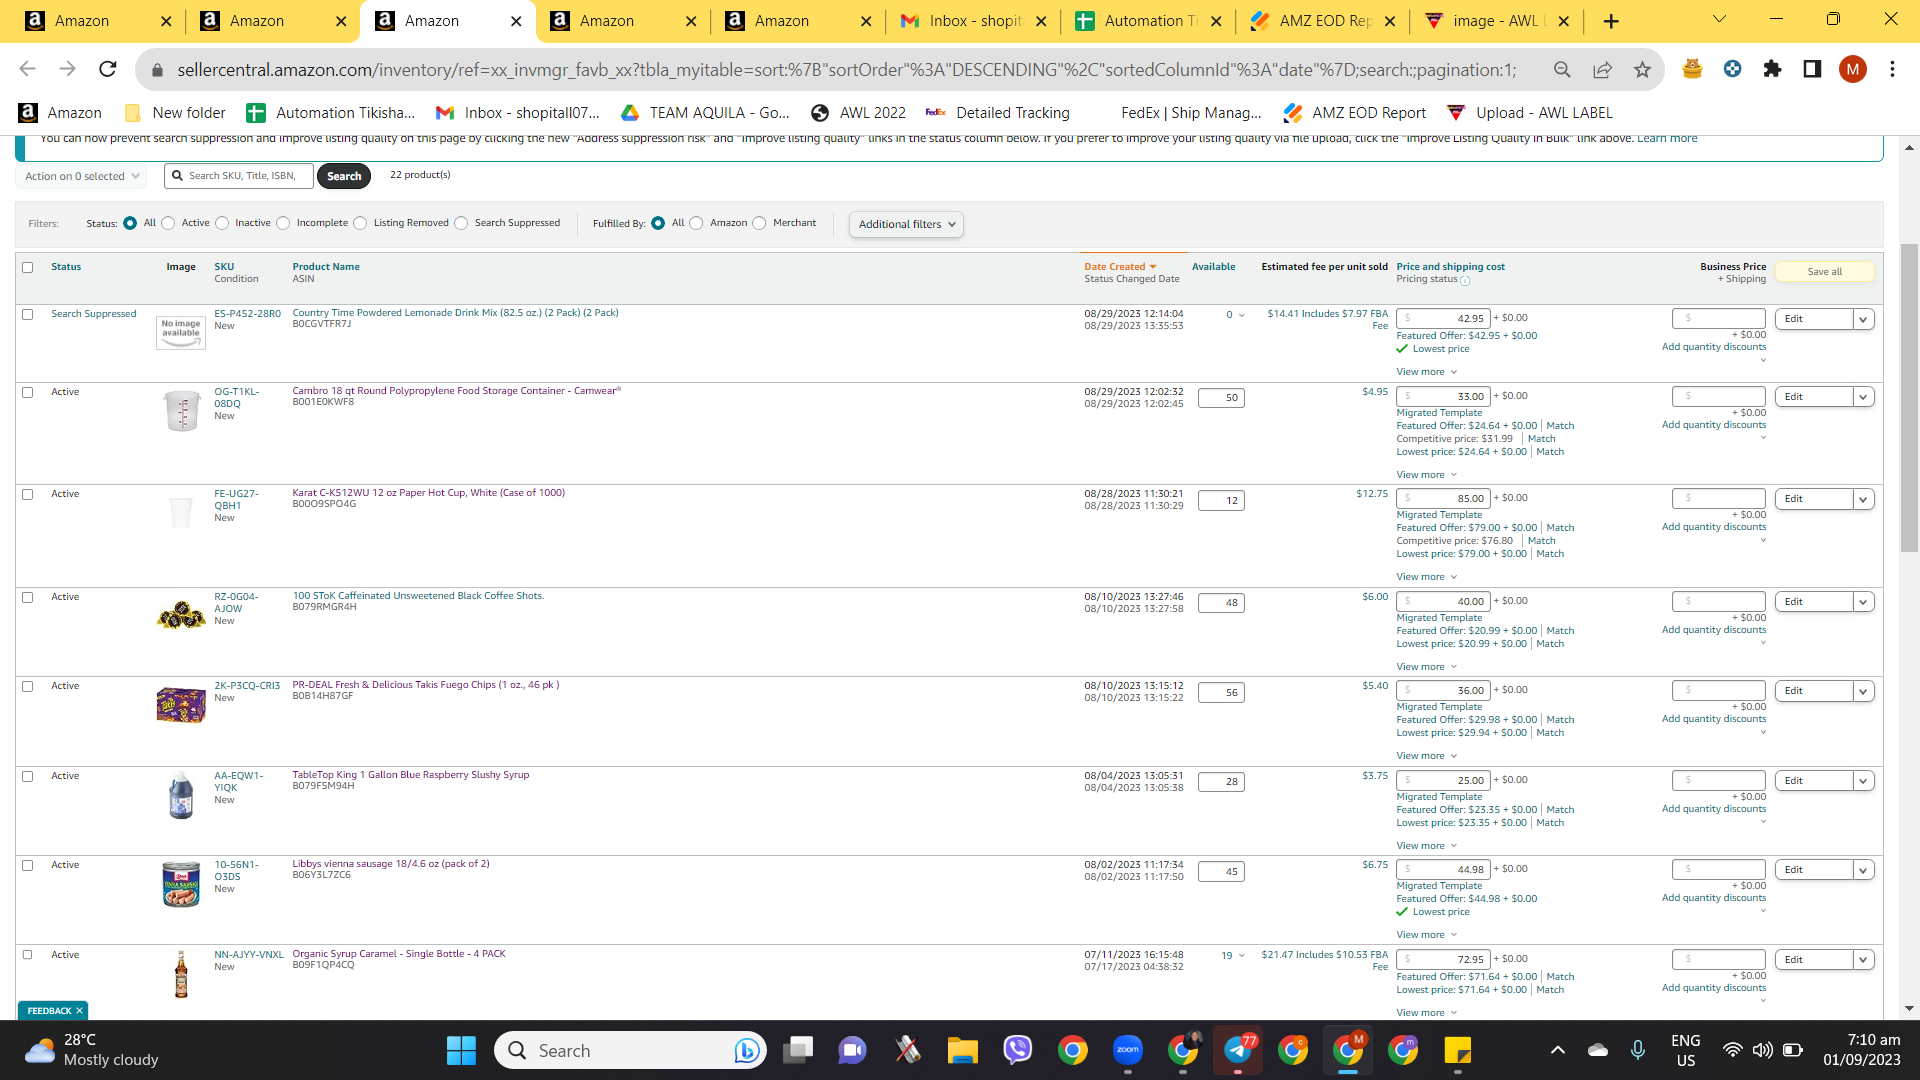Image resolution: width=1920 pixels, height=1080 pixels.
Task: Close the FEEDBACK widget
Action: (79, 1011)
